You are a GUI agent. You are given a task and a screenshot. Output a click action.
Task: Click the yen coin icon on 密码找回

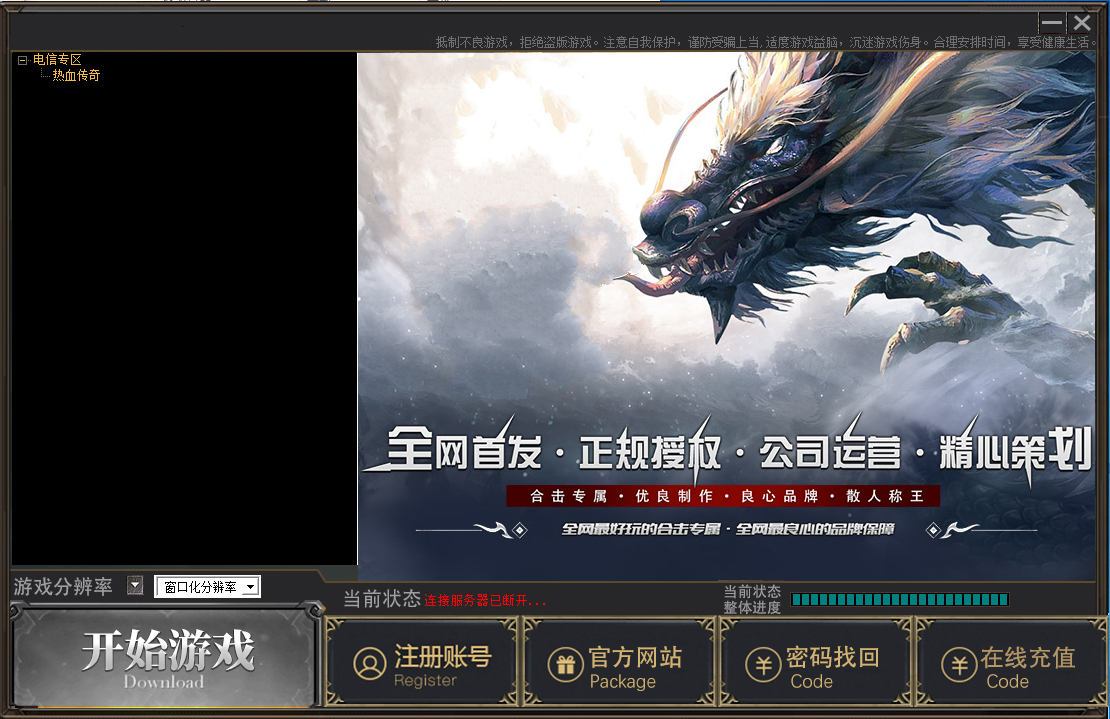(763, 665)
